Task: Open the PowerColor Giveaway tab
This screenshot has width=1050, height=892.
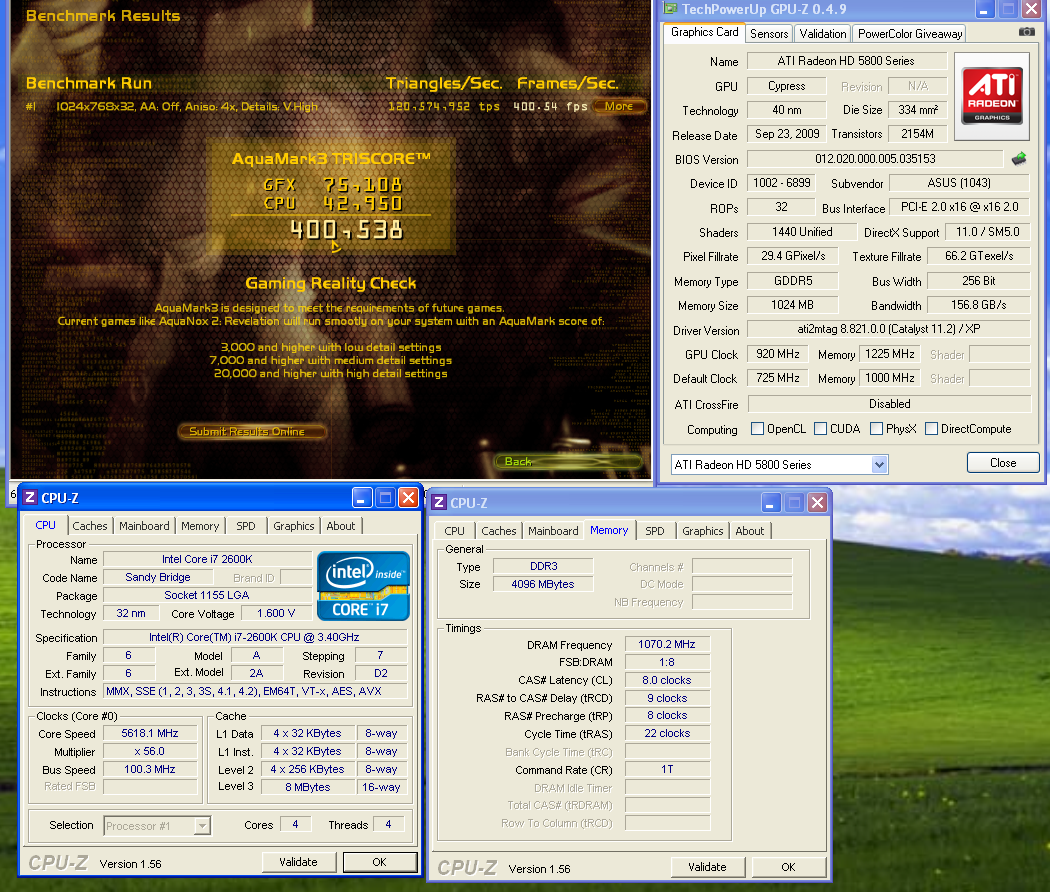Action: tap(909, 33)
